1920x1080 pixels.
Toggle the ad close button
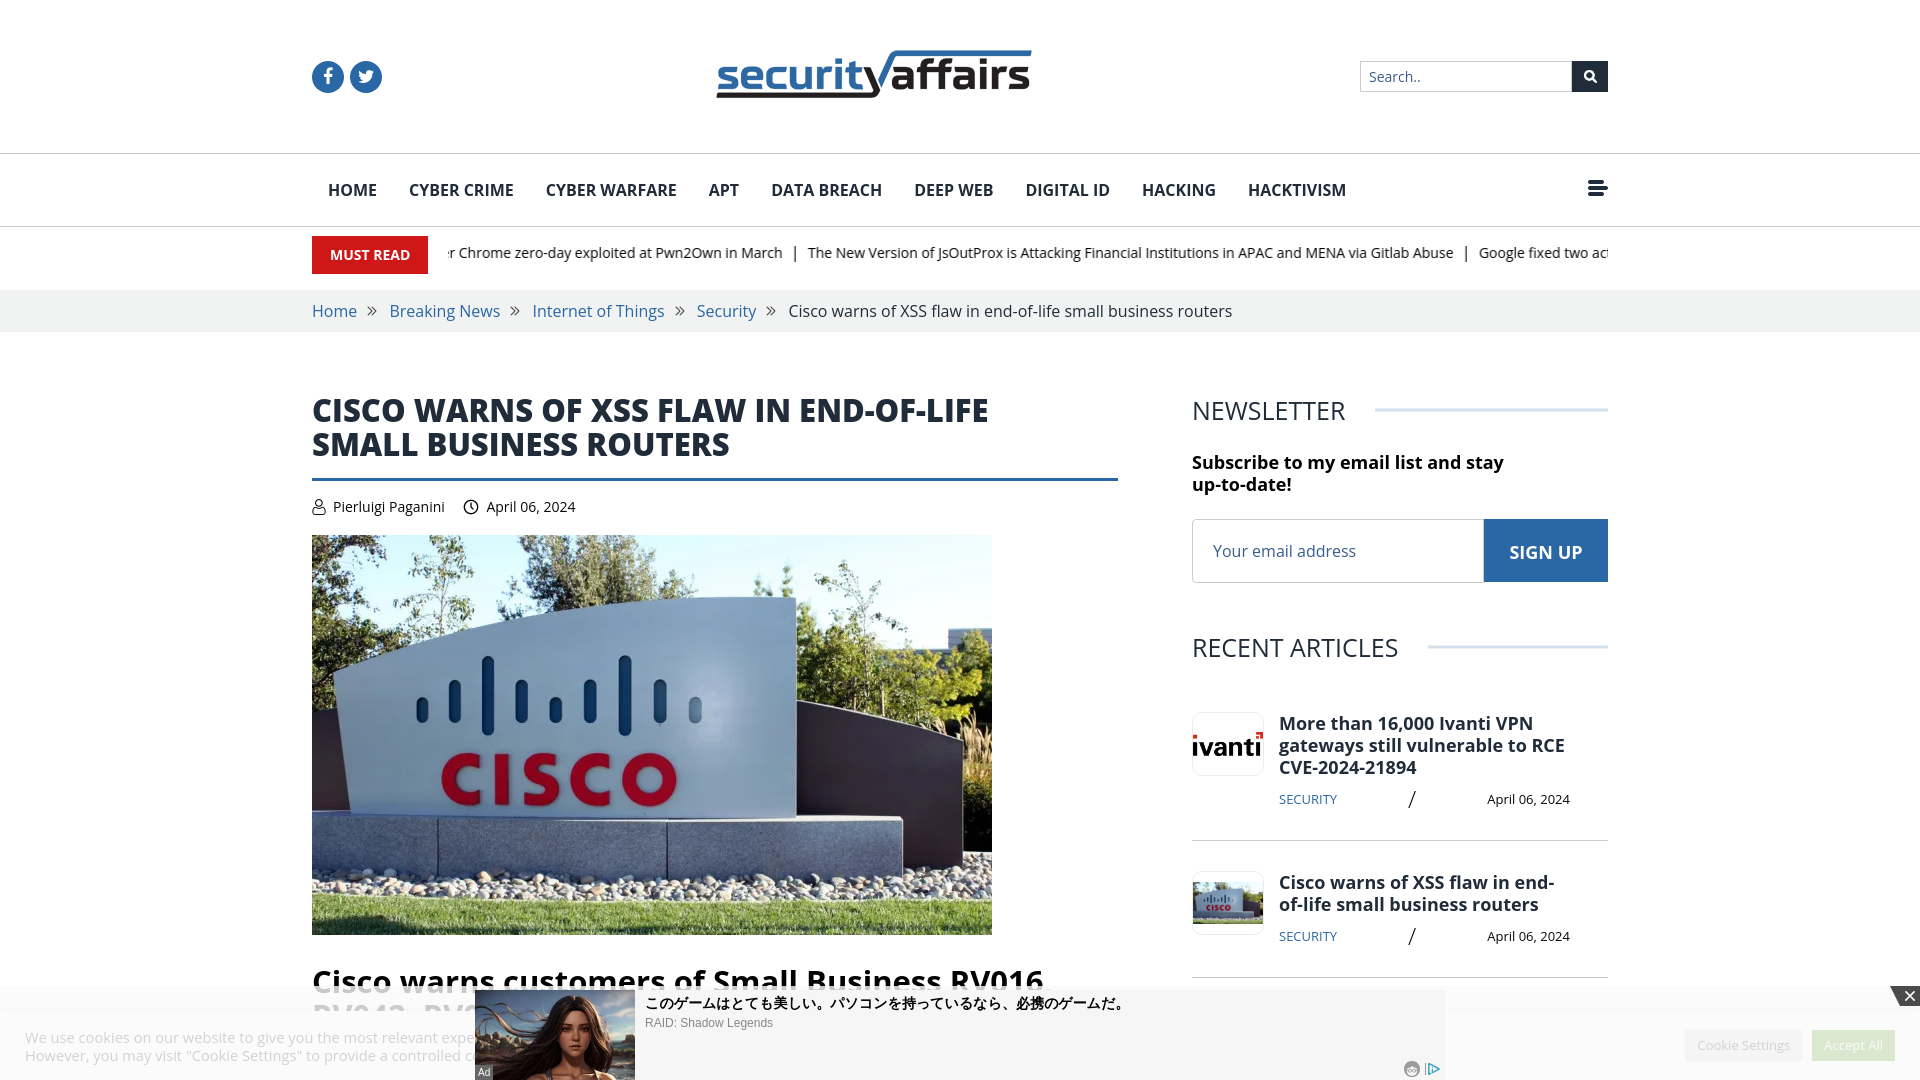point(1908,997)
